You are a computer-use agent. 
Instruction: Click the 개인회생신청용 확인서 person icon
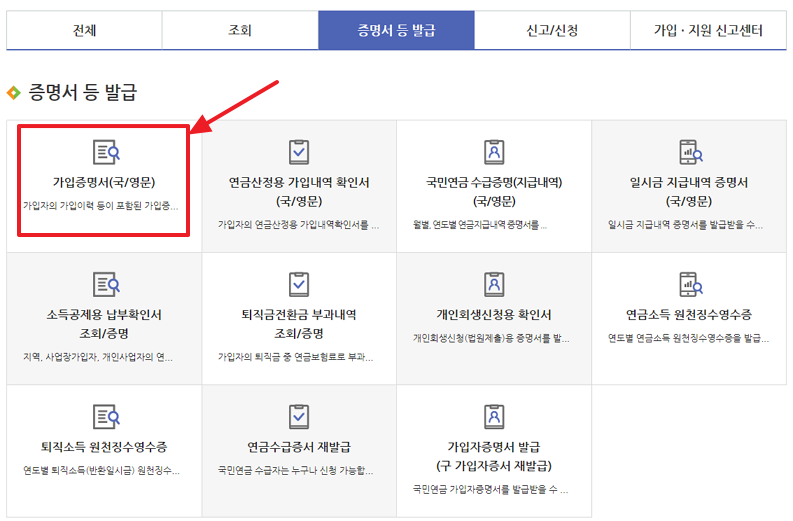pyautogui.click(x=494, y=284)
